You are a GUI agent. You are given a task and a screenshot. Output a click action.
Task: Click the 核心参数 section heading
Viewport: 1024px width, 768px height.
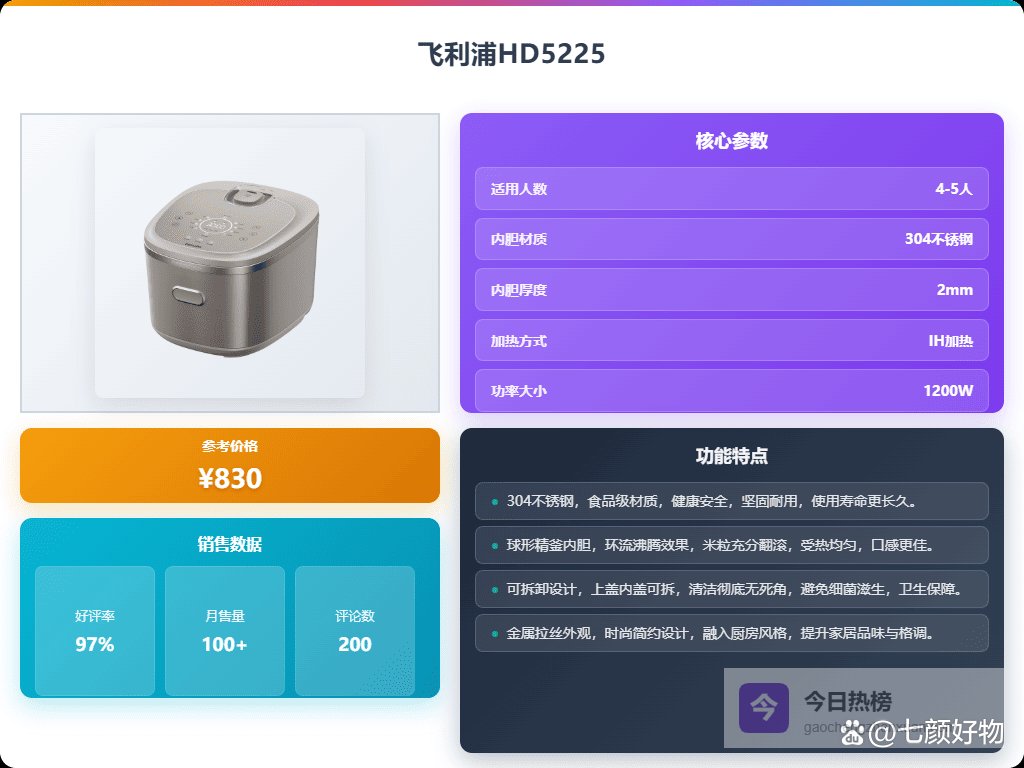731,141
